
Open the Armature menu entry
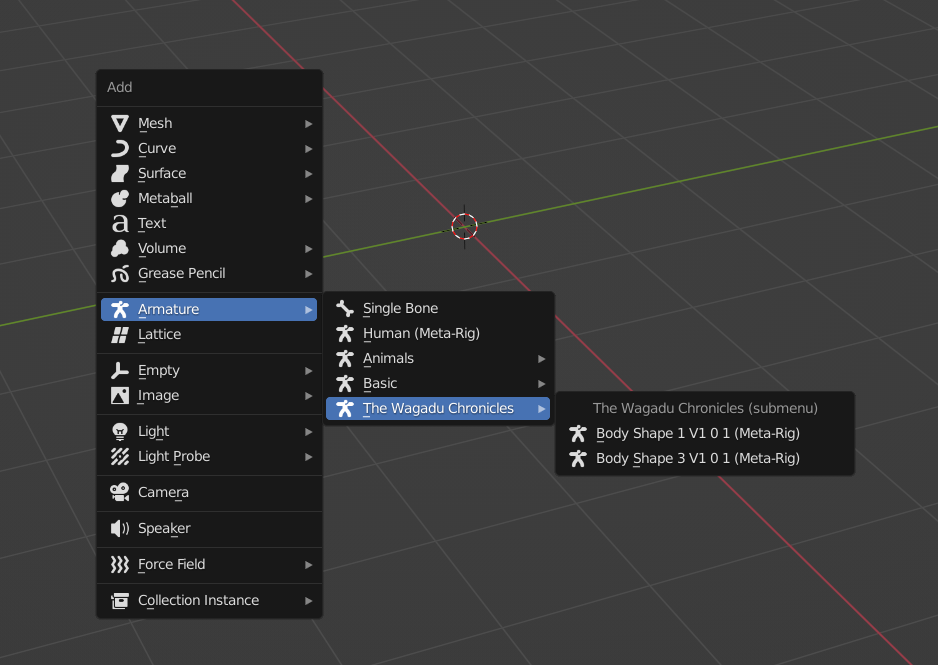tap(209, 309)
